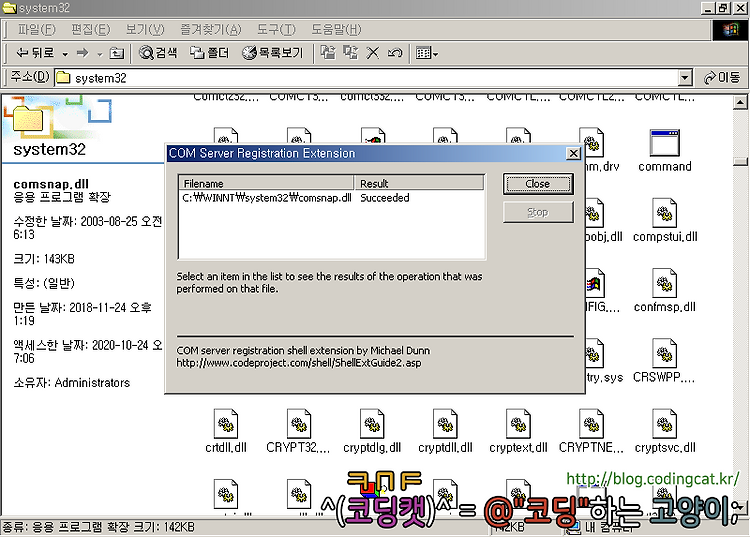
Task: Open the 도구(T) menu
Action: [276, 30]
